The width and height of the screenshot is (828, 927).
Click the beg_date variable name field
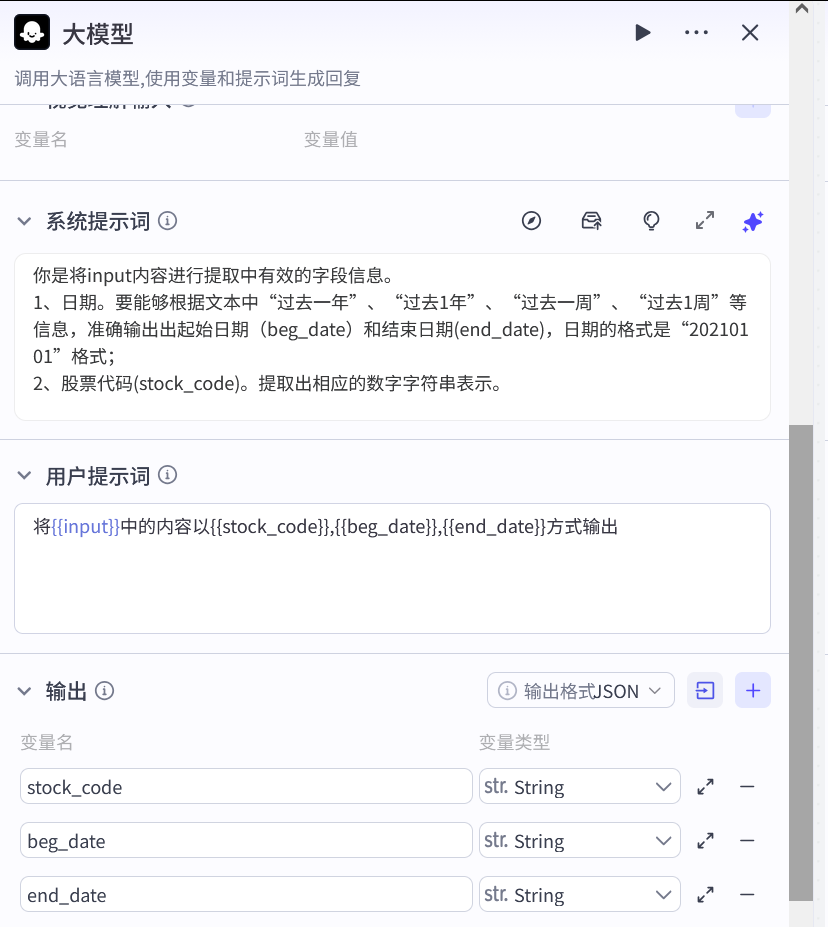(x=247, y=840)
